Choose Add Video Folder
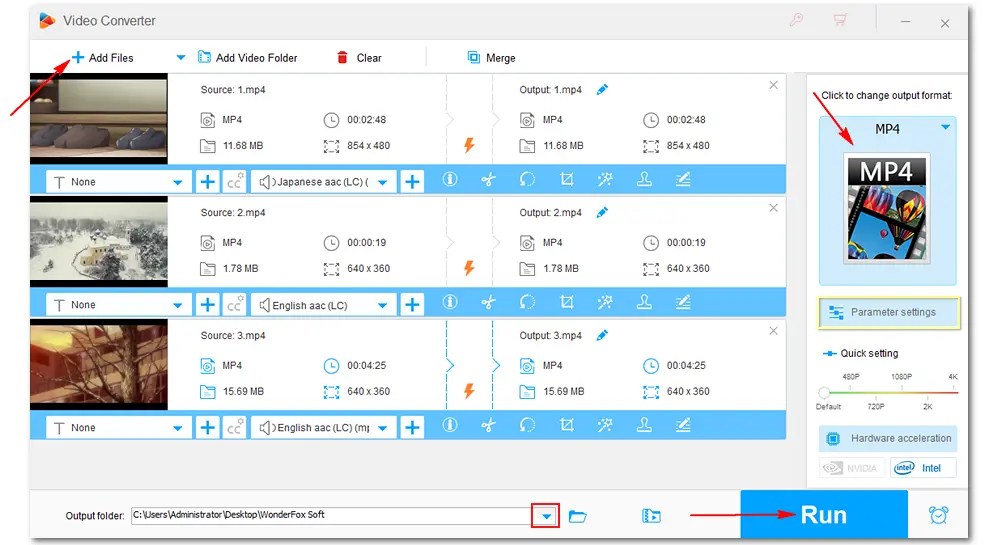Image resolution: width=1000 pixels, height=545 pixels. (247, 58)
